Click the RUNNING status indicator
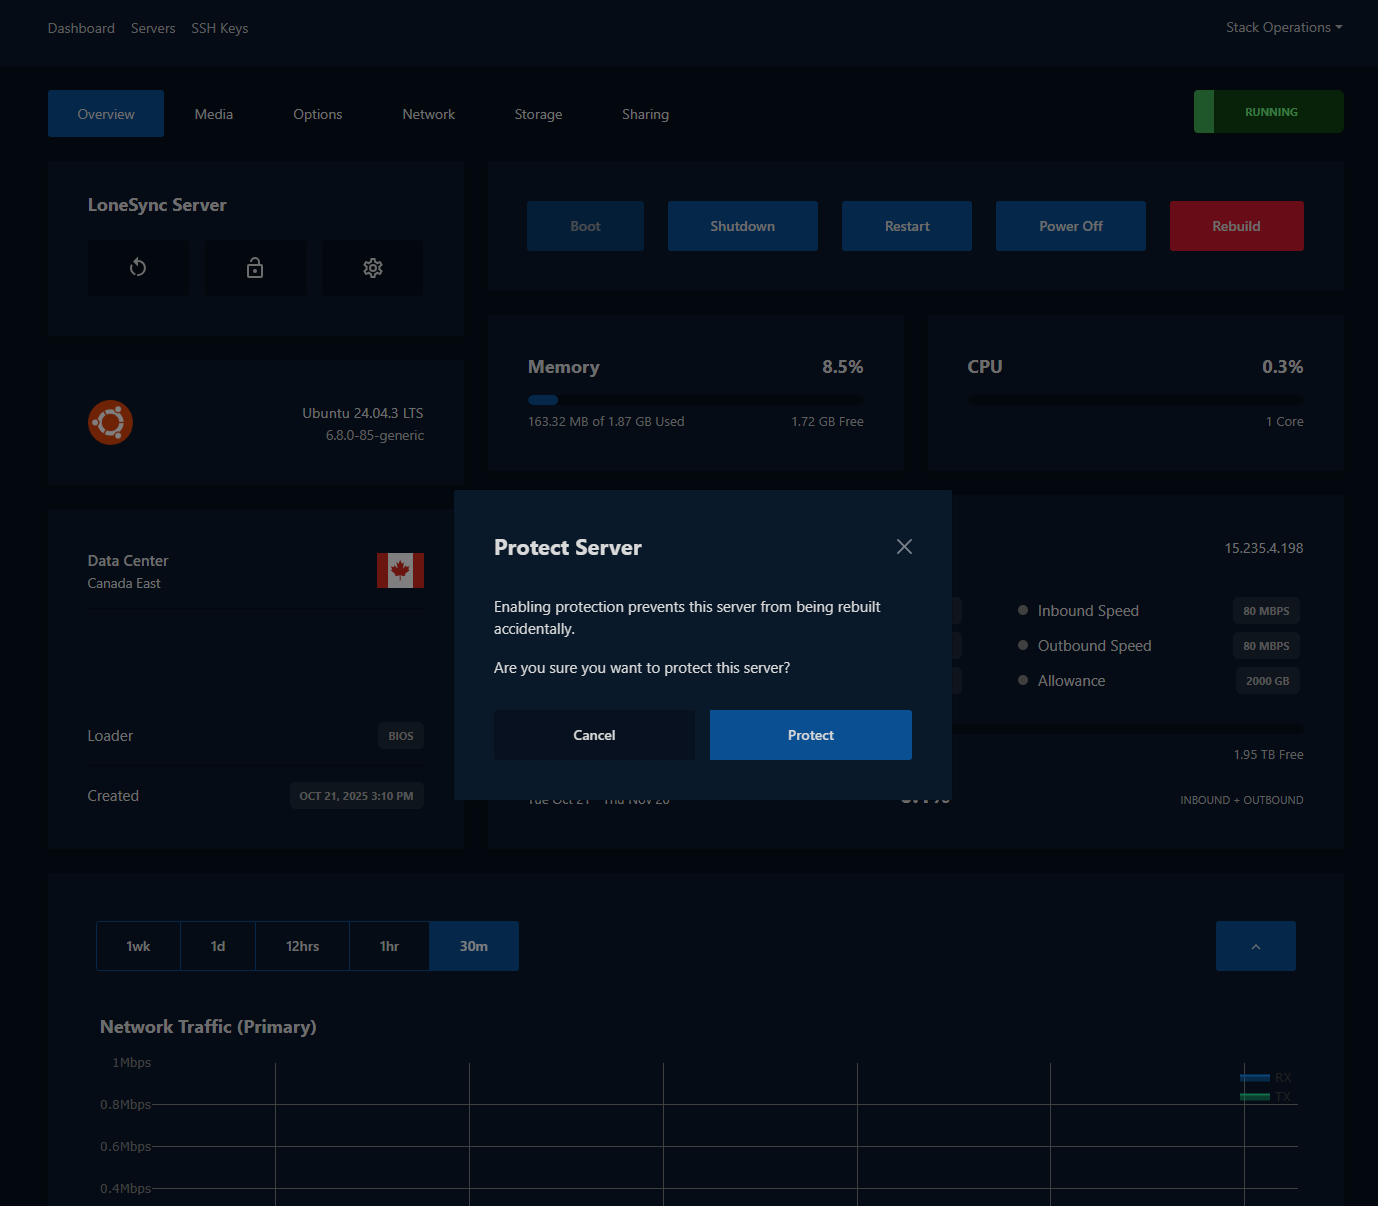The height and width of the screenshot is (1206, 1378). tap(1269, 112)
